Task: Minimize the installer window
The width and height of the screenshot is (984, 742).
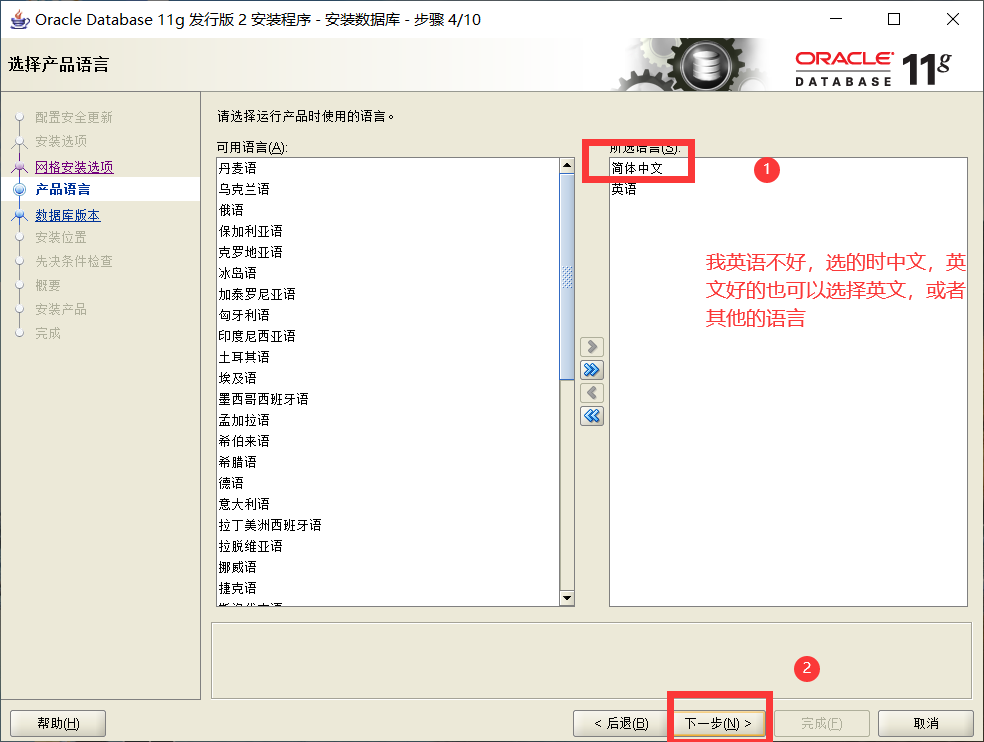Action: click(x=836, y=19)
